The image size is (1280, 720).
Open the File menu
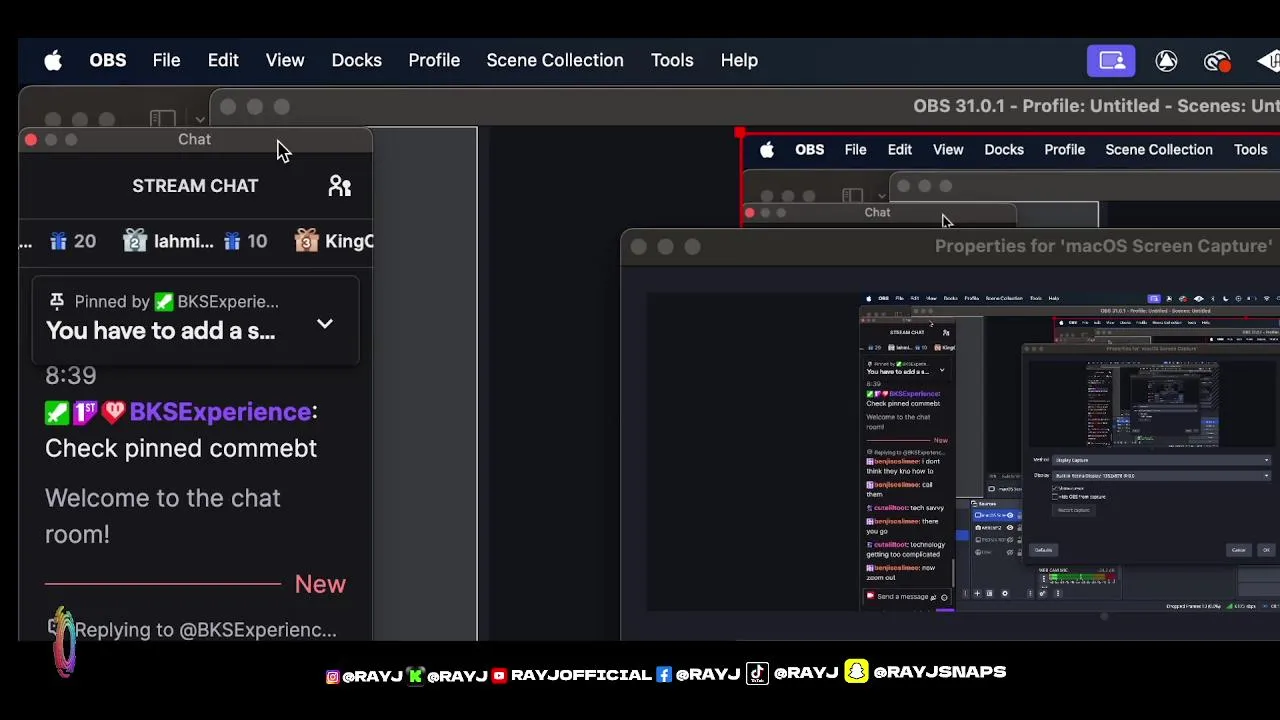point(166,60)
